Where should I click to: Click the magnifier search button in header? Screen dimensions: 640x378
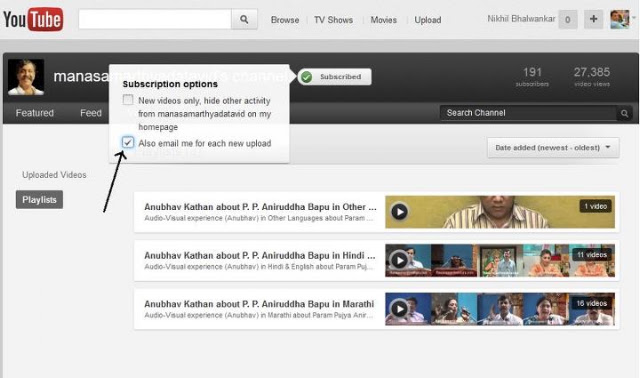(244, 19)
